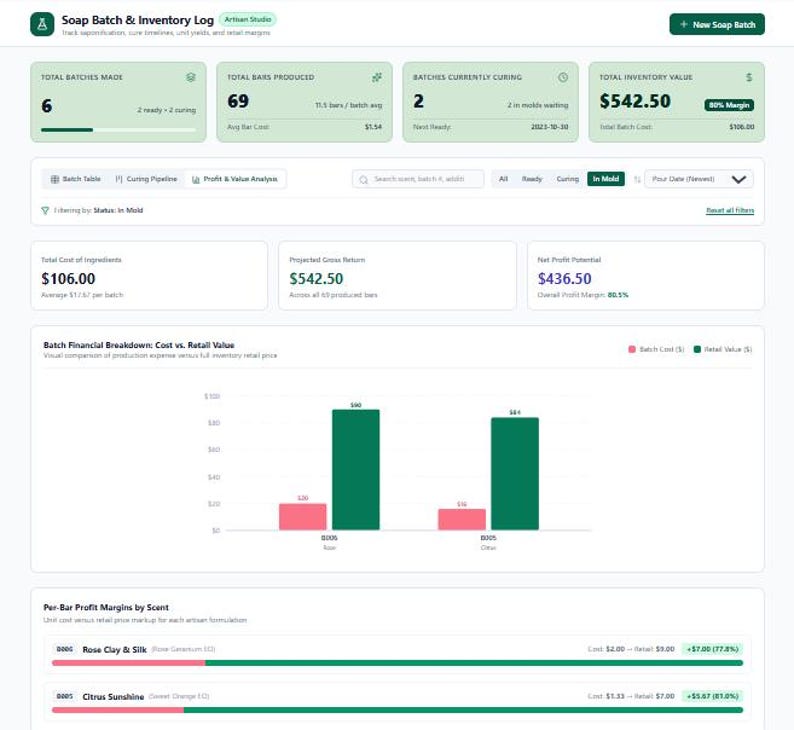This screenshot has width=794, height=730.
Task: Filter batches by Ready status
Action: tap(532, 179)
